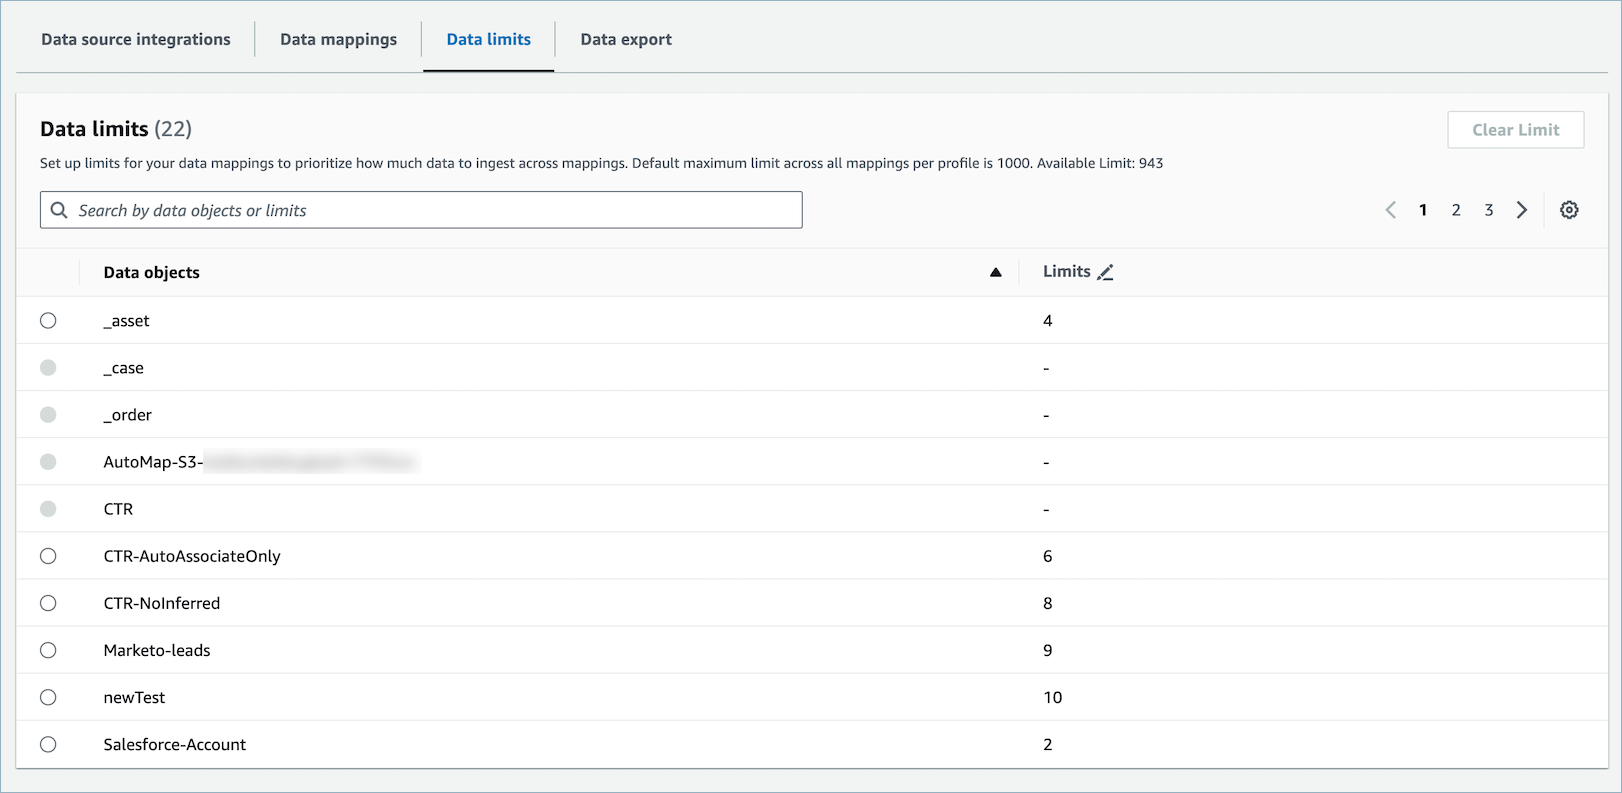
Task: Jump to page 2 of results
Action: (x=1456, y=210)
